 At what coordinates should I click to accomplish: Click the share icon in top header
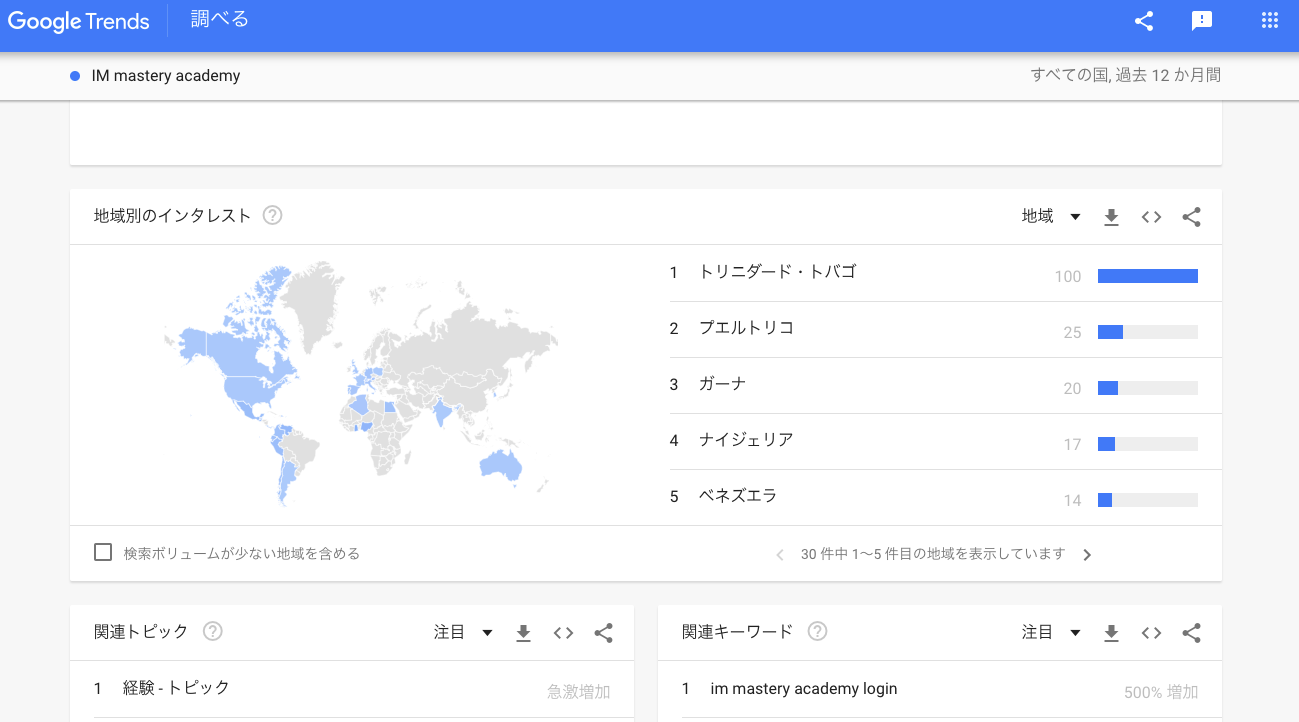coord(1144,21)
